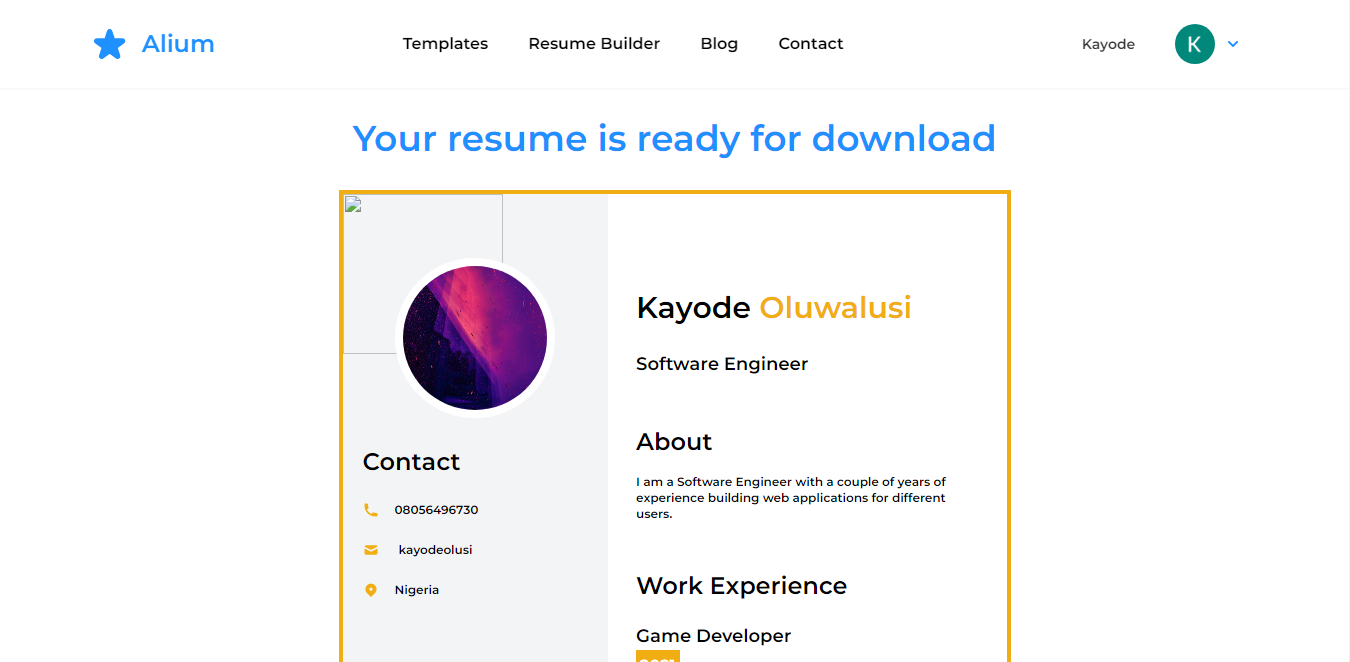
Task: Click the Software Engineer title
Action: (x=722, y=364)
